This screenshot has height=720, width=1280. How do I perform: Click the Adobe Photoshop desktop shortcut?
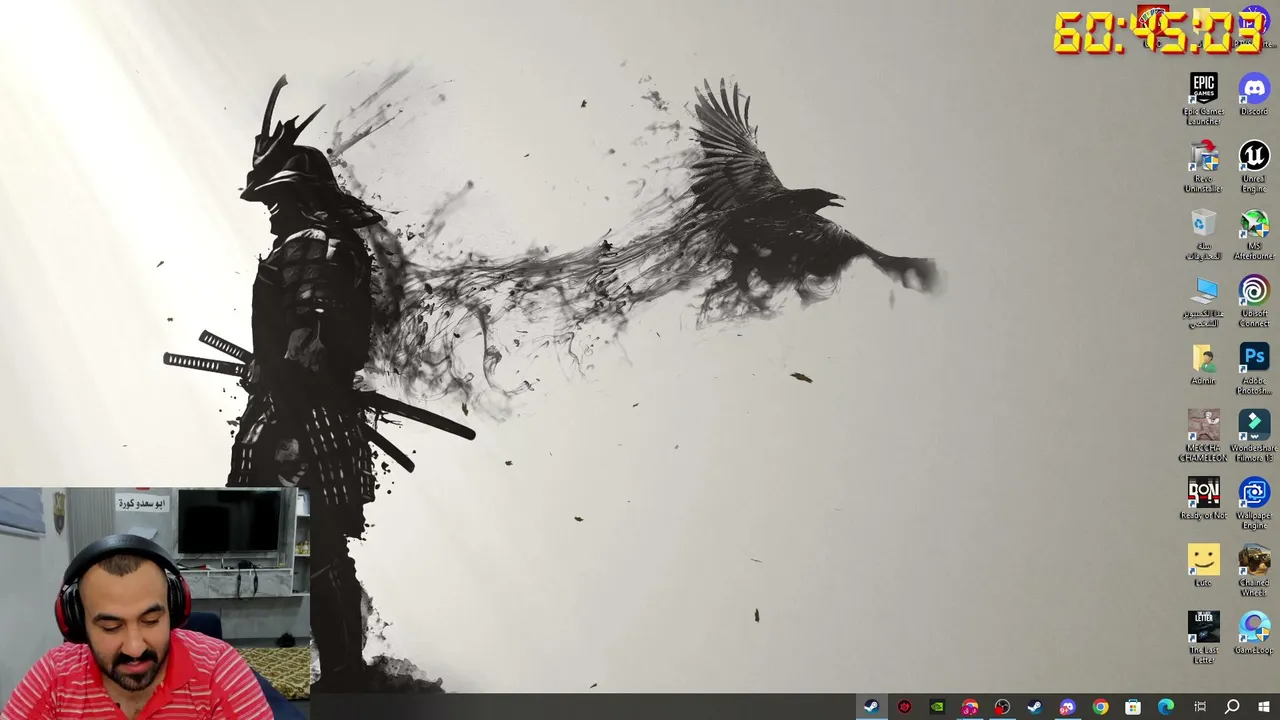pyautogui.click(x=1254, y=368)
